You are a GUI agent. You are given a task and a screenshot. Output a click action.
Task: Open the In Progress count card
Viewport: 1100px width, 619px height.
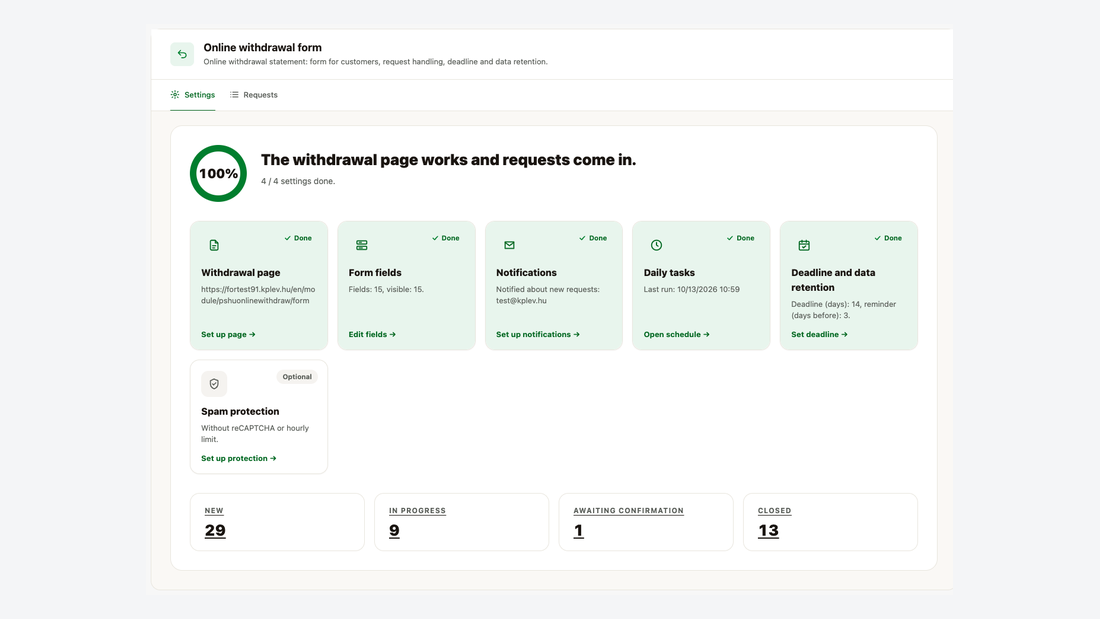[x=462, y=522]
